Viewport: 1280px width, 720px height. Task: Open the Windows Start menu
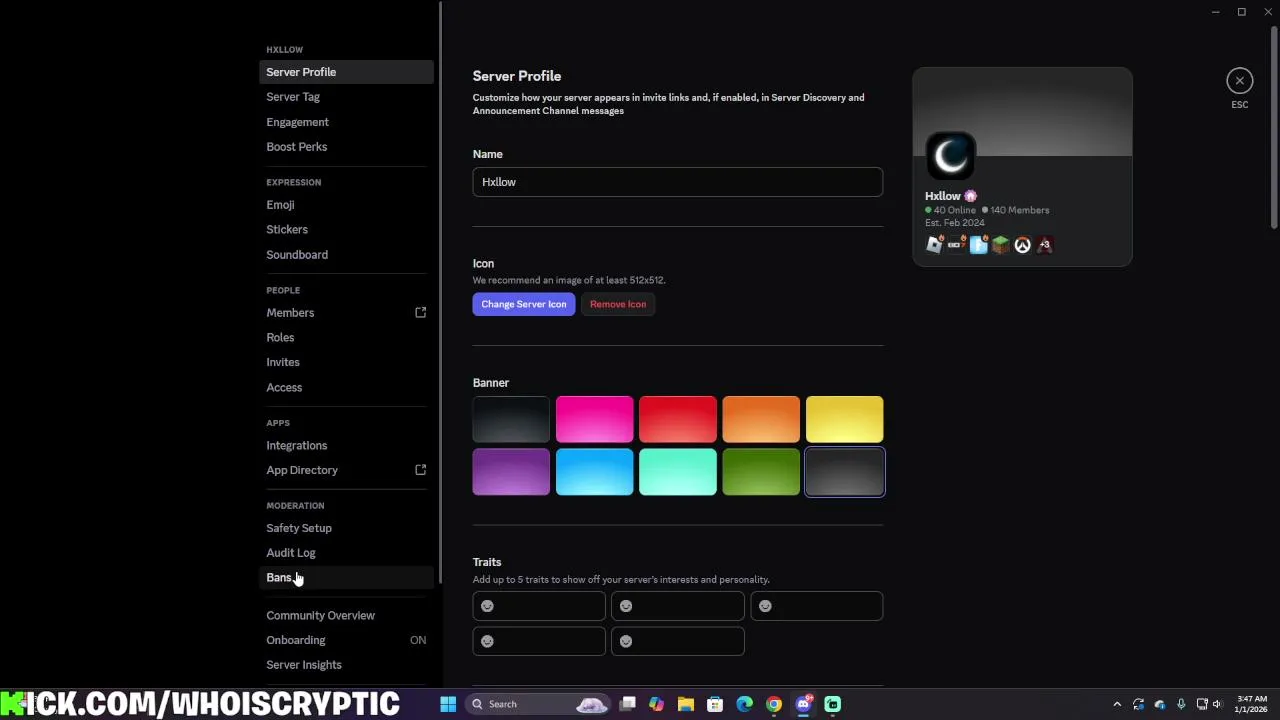[448, 704]
